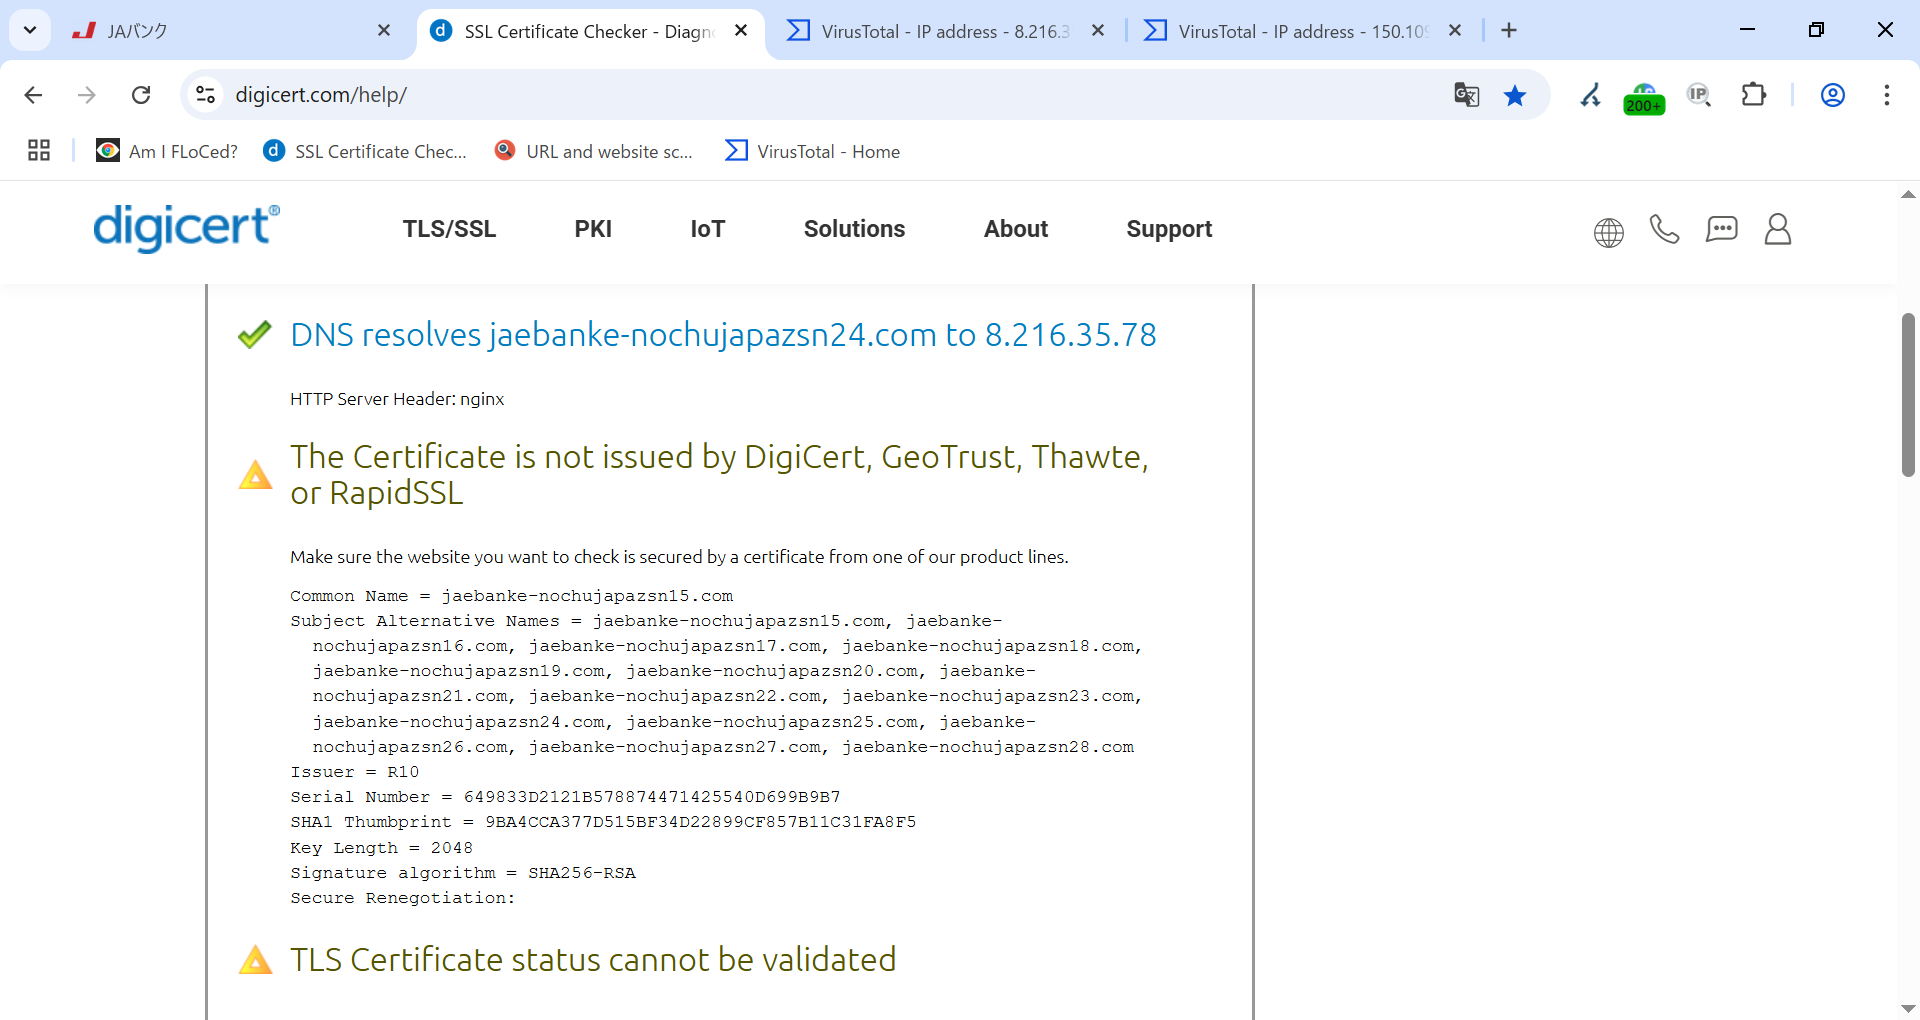Close the VirusTotal 150.10 tab
The image size is (1920, 1020).
(x=1455, y=31)
